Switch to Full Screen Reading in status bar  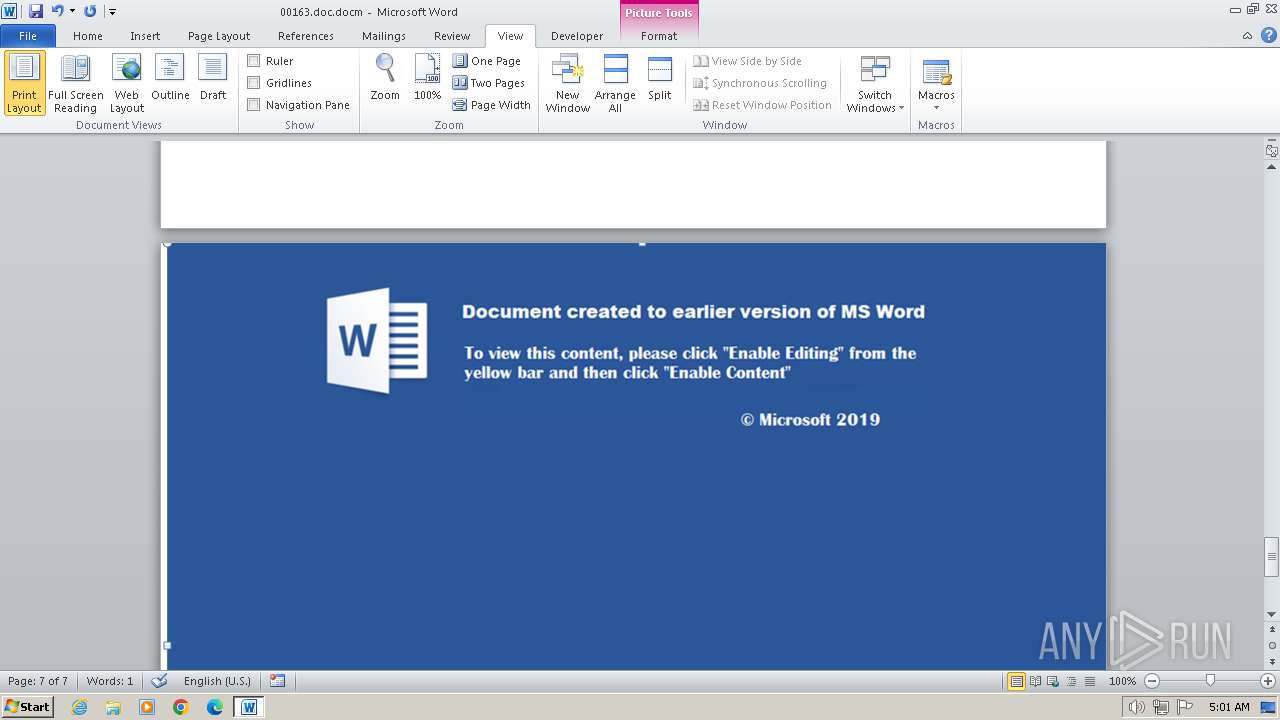1035,681
